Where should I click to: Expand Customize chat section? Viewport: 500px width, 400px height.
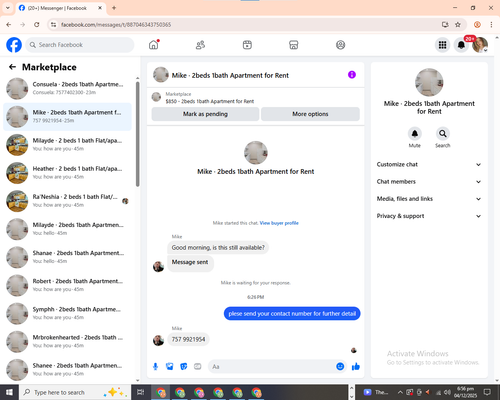coord(429,164)
